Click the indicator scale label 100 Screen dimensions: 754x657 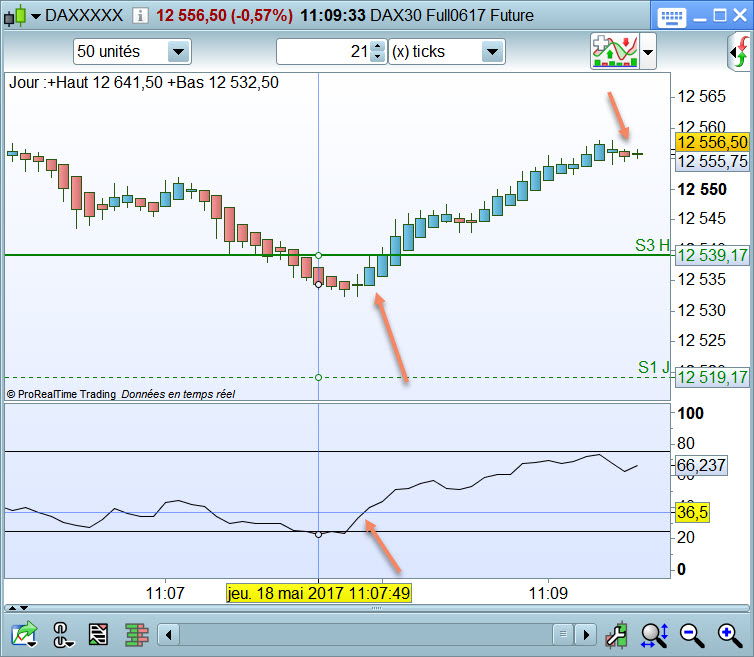pyautogui.click(x=691, y=413)
